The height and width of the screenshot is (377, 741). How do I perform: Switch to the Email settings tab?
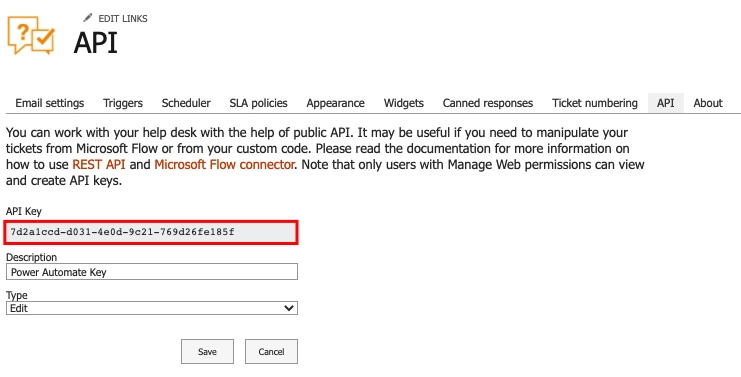tap(50, 103)
